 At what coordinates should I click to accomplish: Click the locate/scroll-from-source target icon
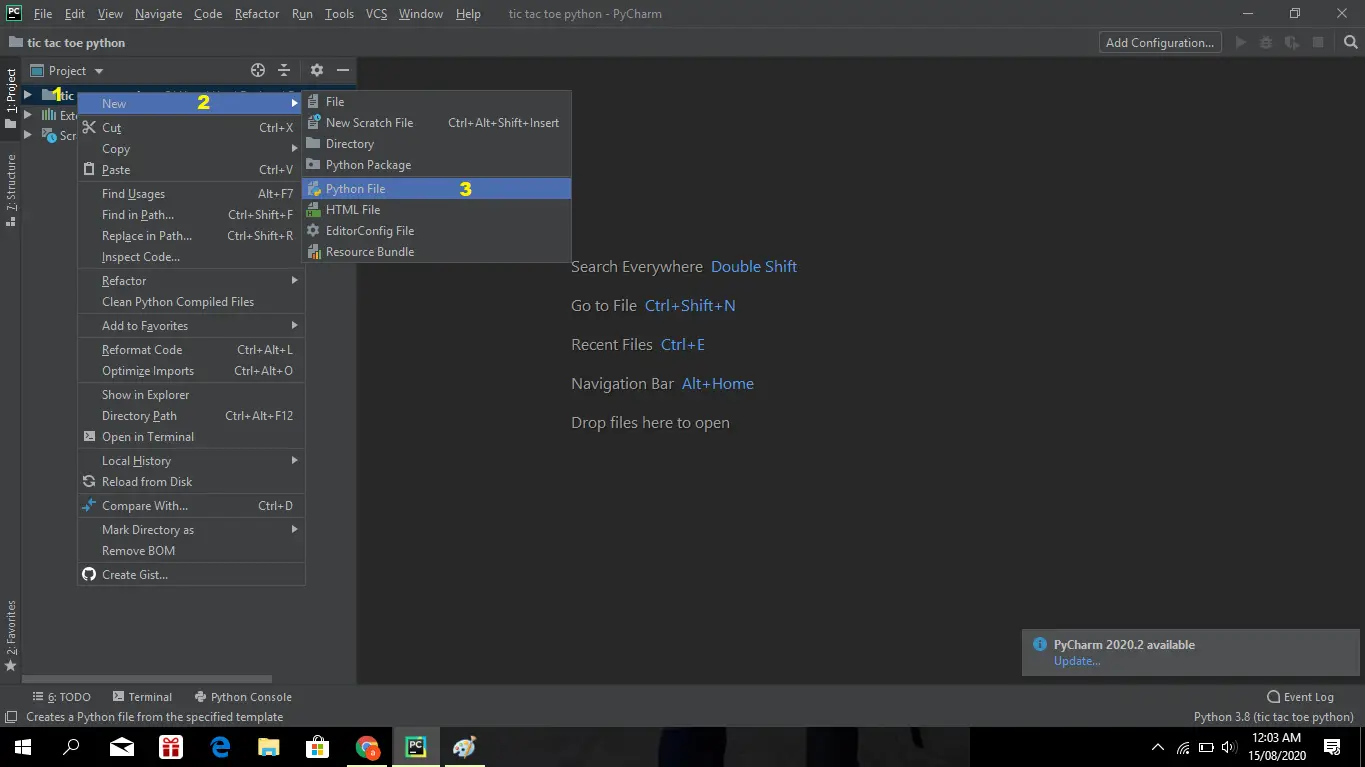pyautogui.click(x=258, y=70)
